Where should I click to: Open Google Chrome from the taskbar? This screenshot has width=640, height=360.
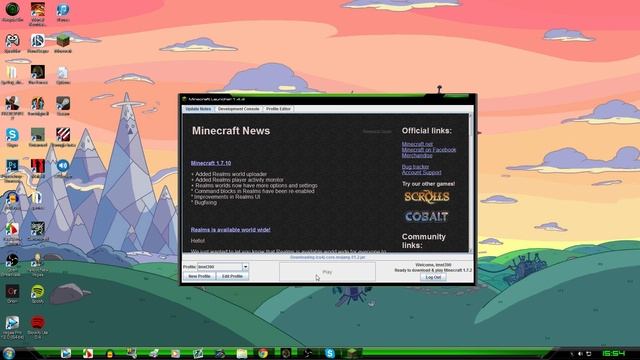pyautogui.click(x=263, y=353)
